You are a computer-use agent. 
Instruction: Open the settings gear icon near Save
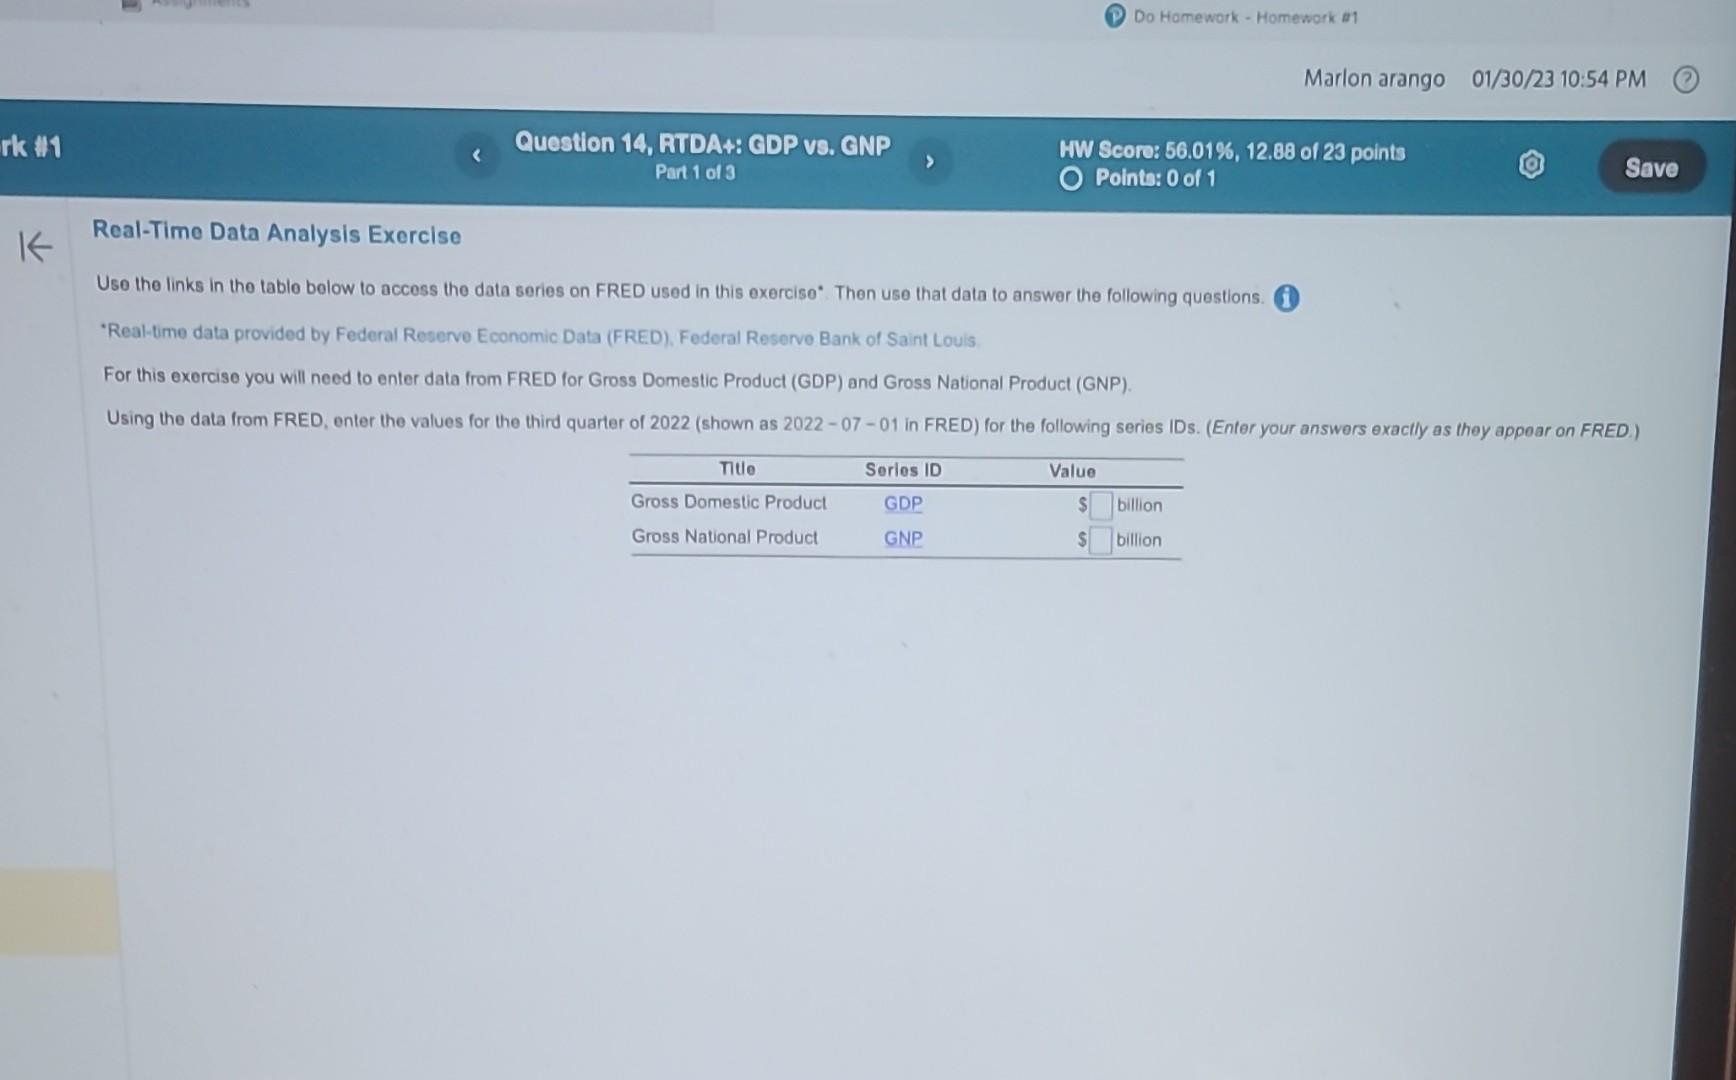click(1530, 165)
